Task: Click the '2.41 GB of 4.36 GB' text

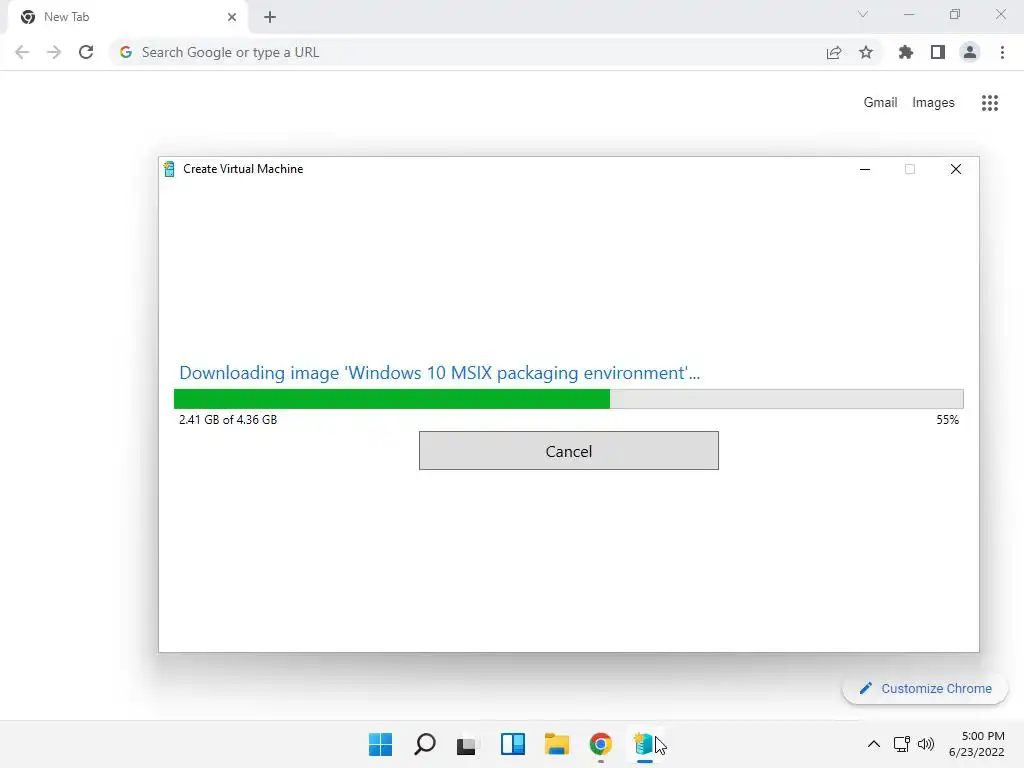Action: click(228, 420)
